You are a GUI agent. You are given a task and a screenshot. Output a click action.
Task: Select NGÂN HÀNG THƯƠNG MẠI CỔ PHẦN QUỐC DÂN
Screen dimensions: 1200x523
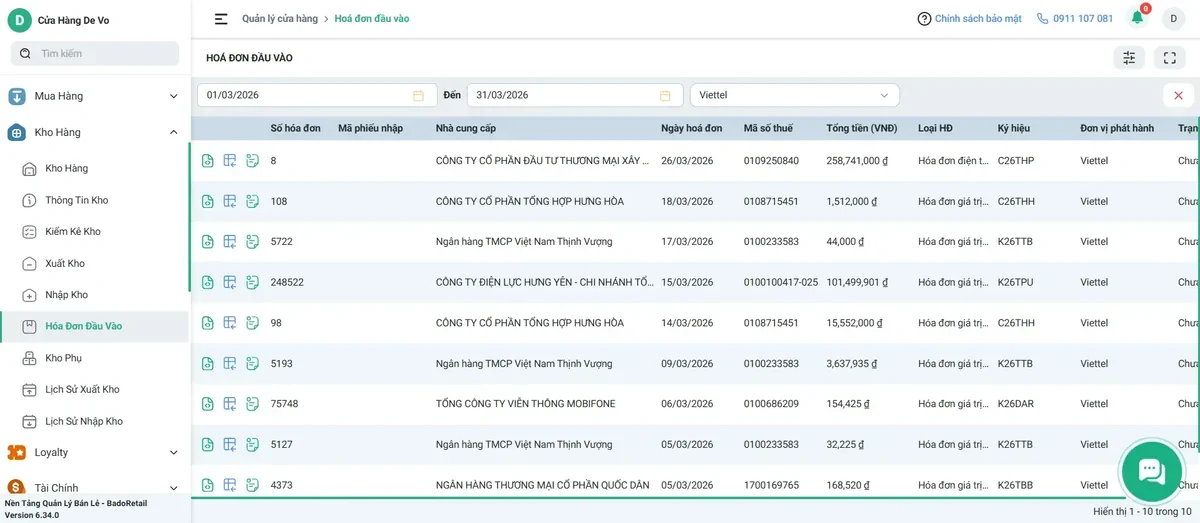coord(543,485)
